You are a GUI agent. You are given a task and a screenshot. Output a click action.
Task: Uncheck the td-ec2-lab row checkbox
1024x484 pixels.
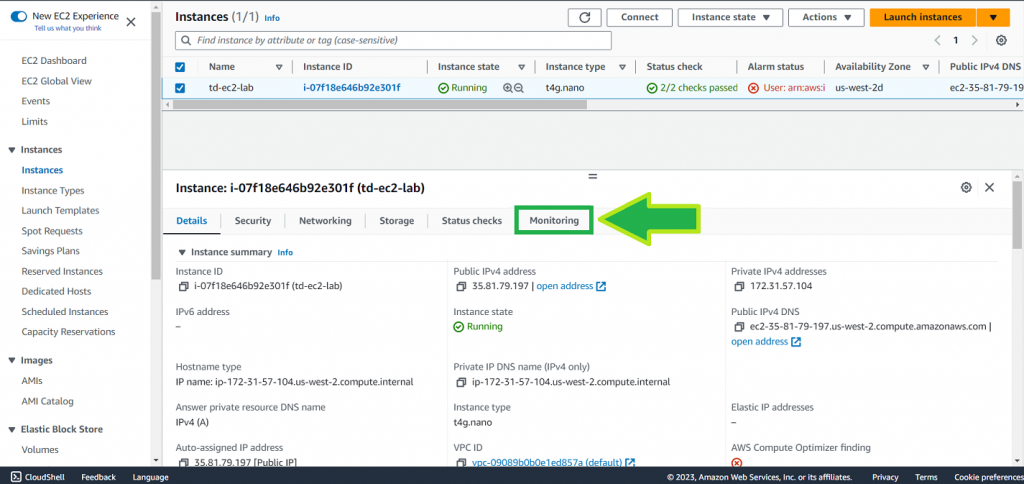(180, 88)
